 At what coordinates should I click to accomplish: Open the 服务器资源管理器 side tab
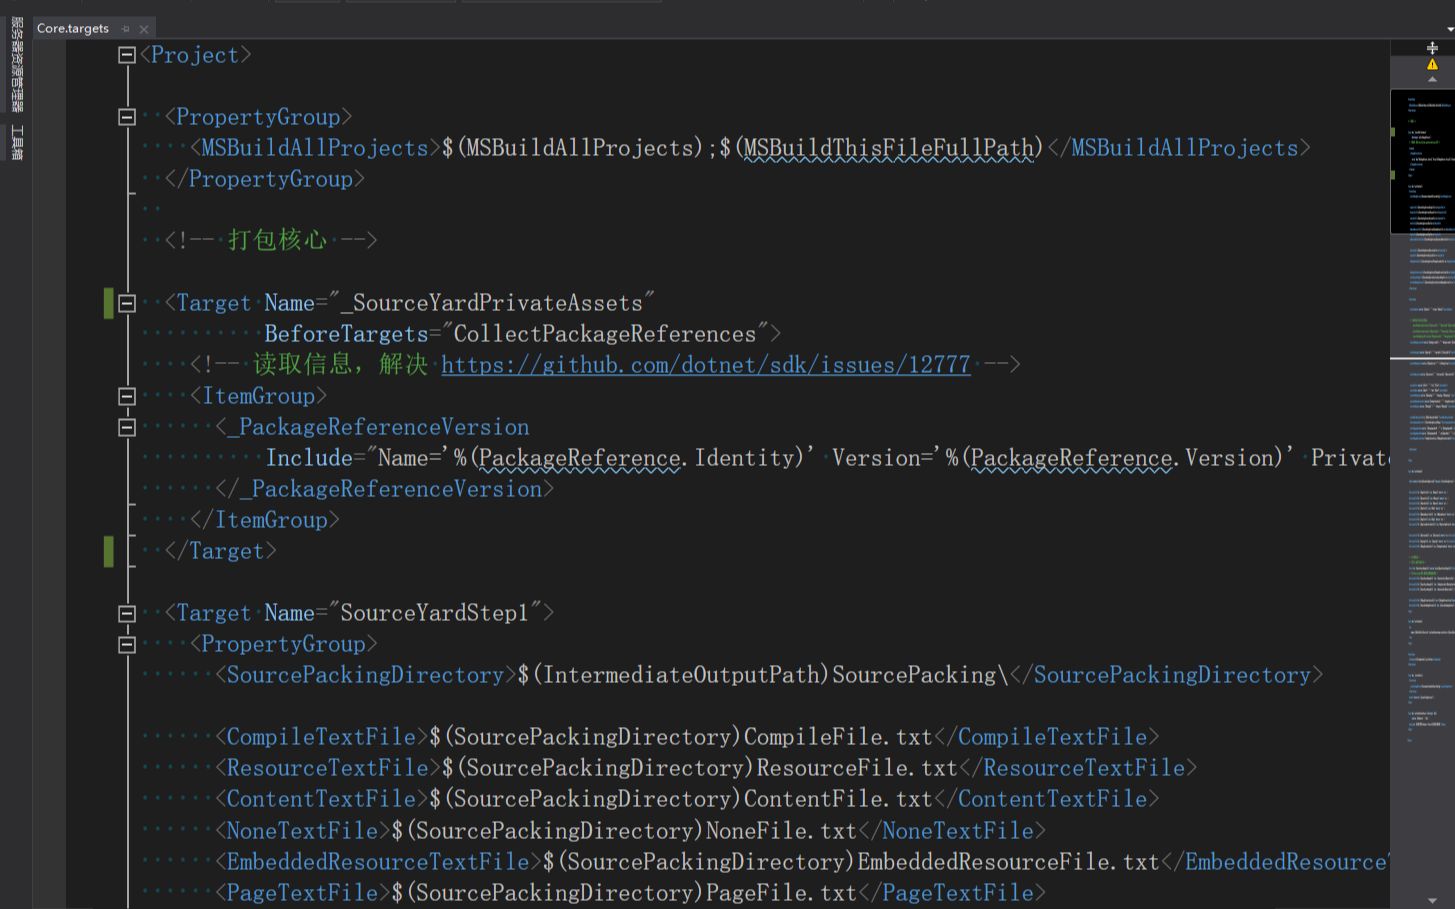pyautogui.click(x=17, y=65)
